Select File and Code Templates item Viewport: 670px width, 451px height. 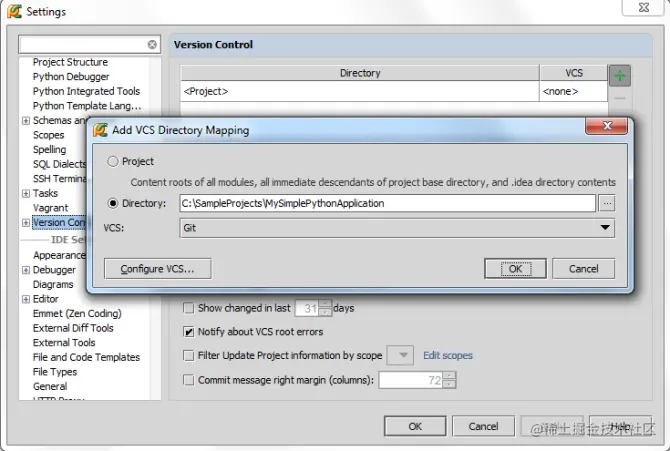click(x=86, y=357)
